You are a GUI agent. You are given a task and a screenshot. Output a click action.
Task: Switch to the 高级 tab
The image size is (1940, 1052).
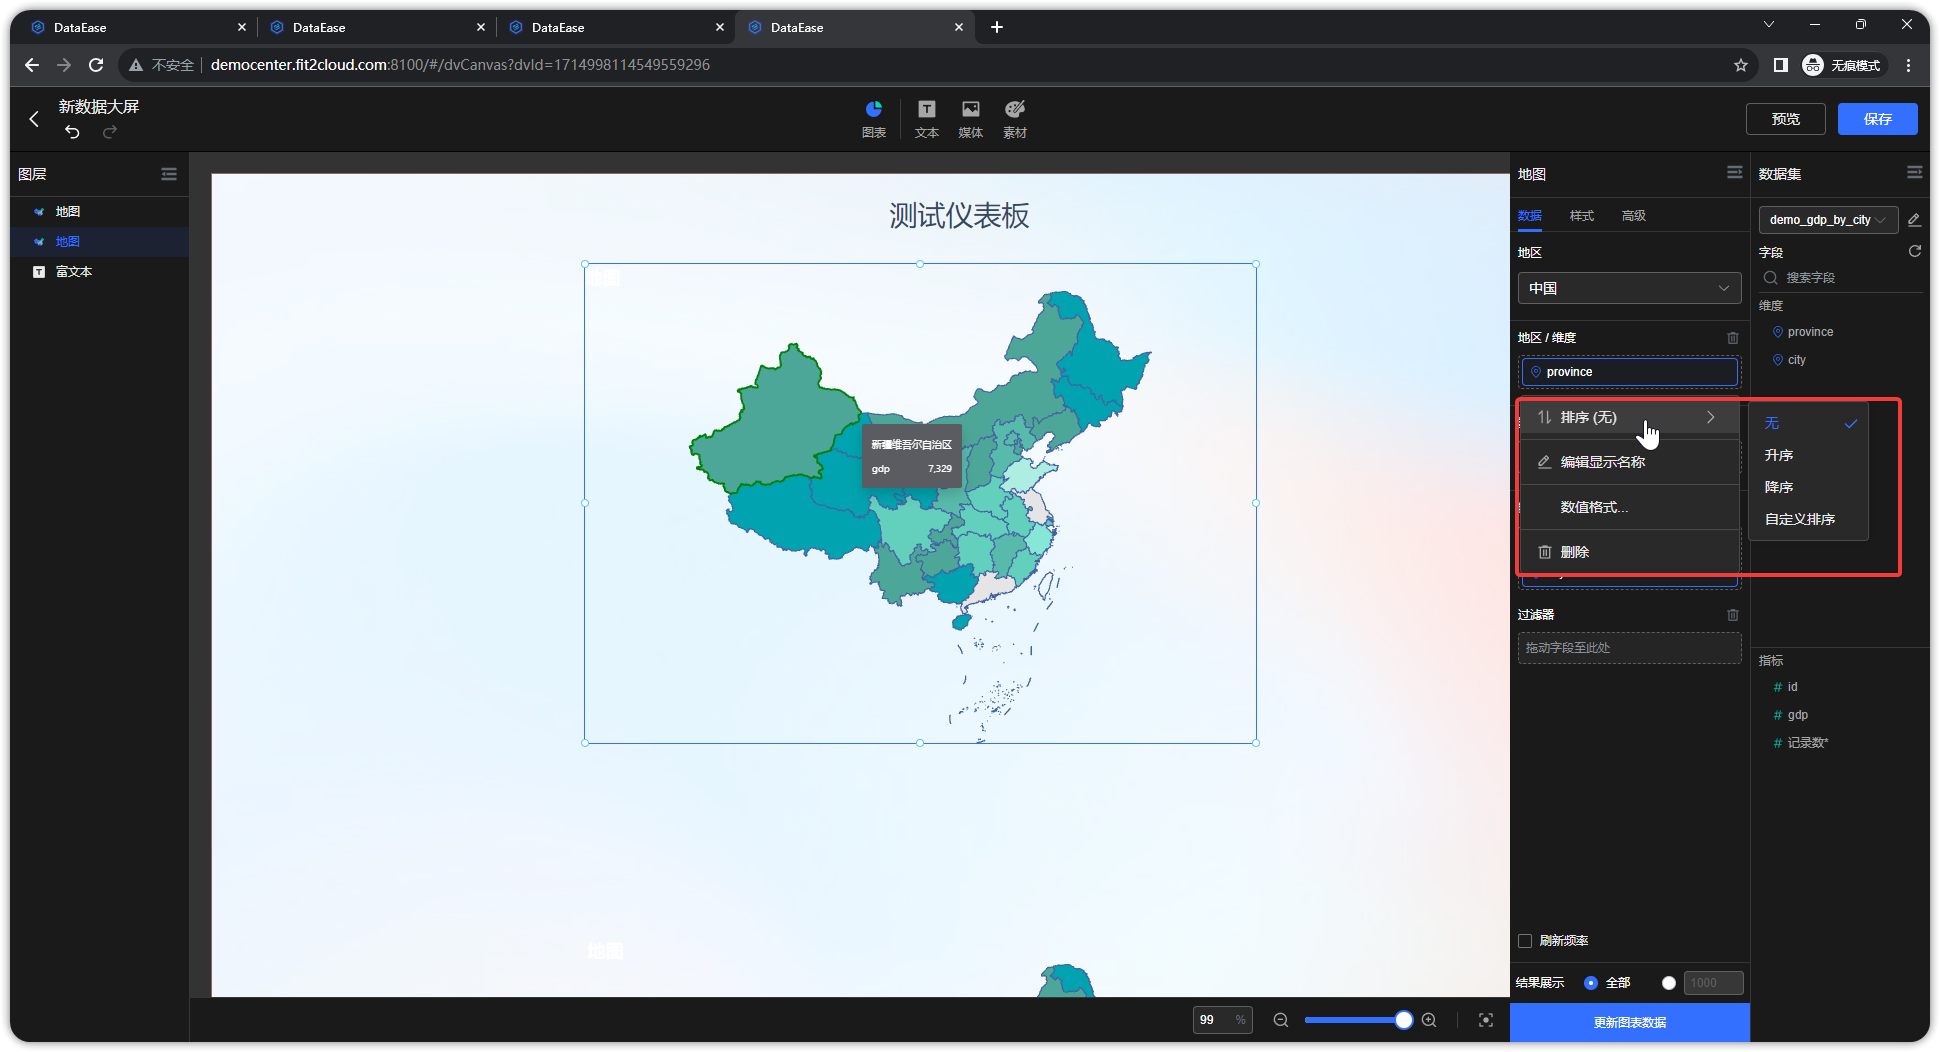coord(1634,216)
